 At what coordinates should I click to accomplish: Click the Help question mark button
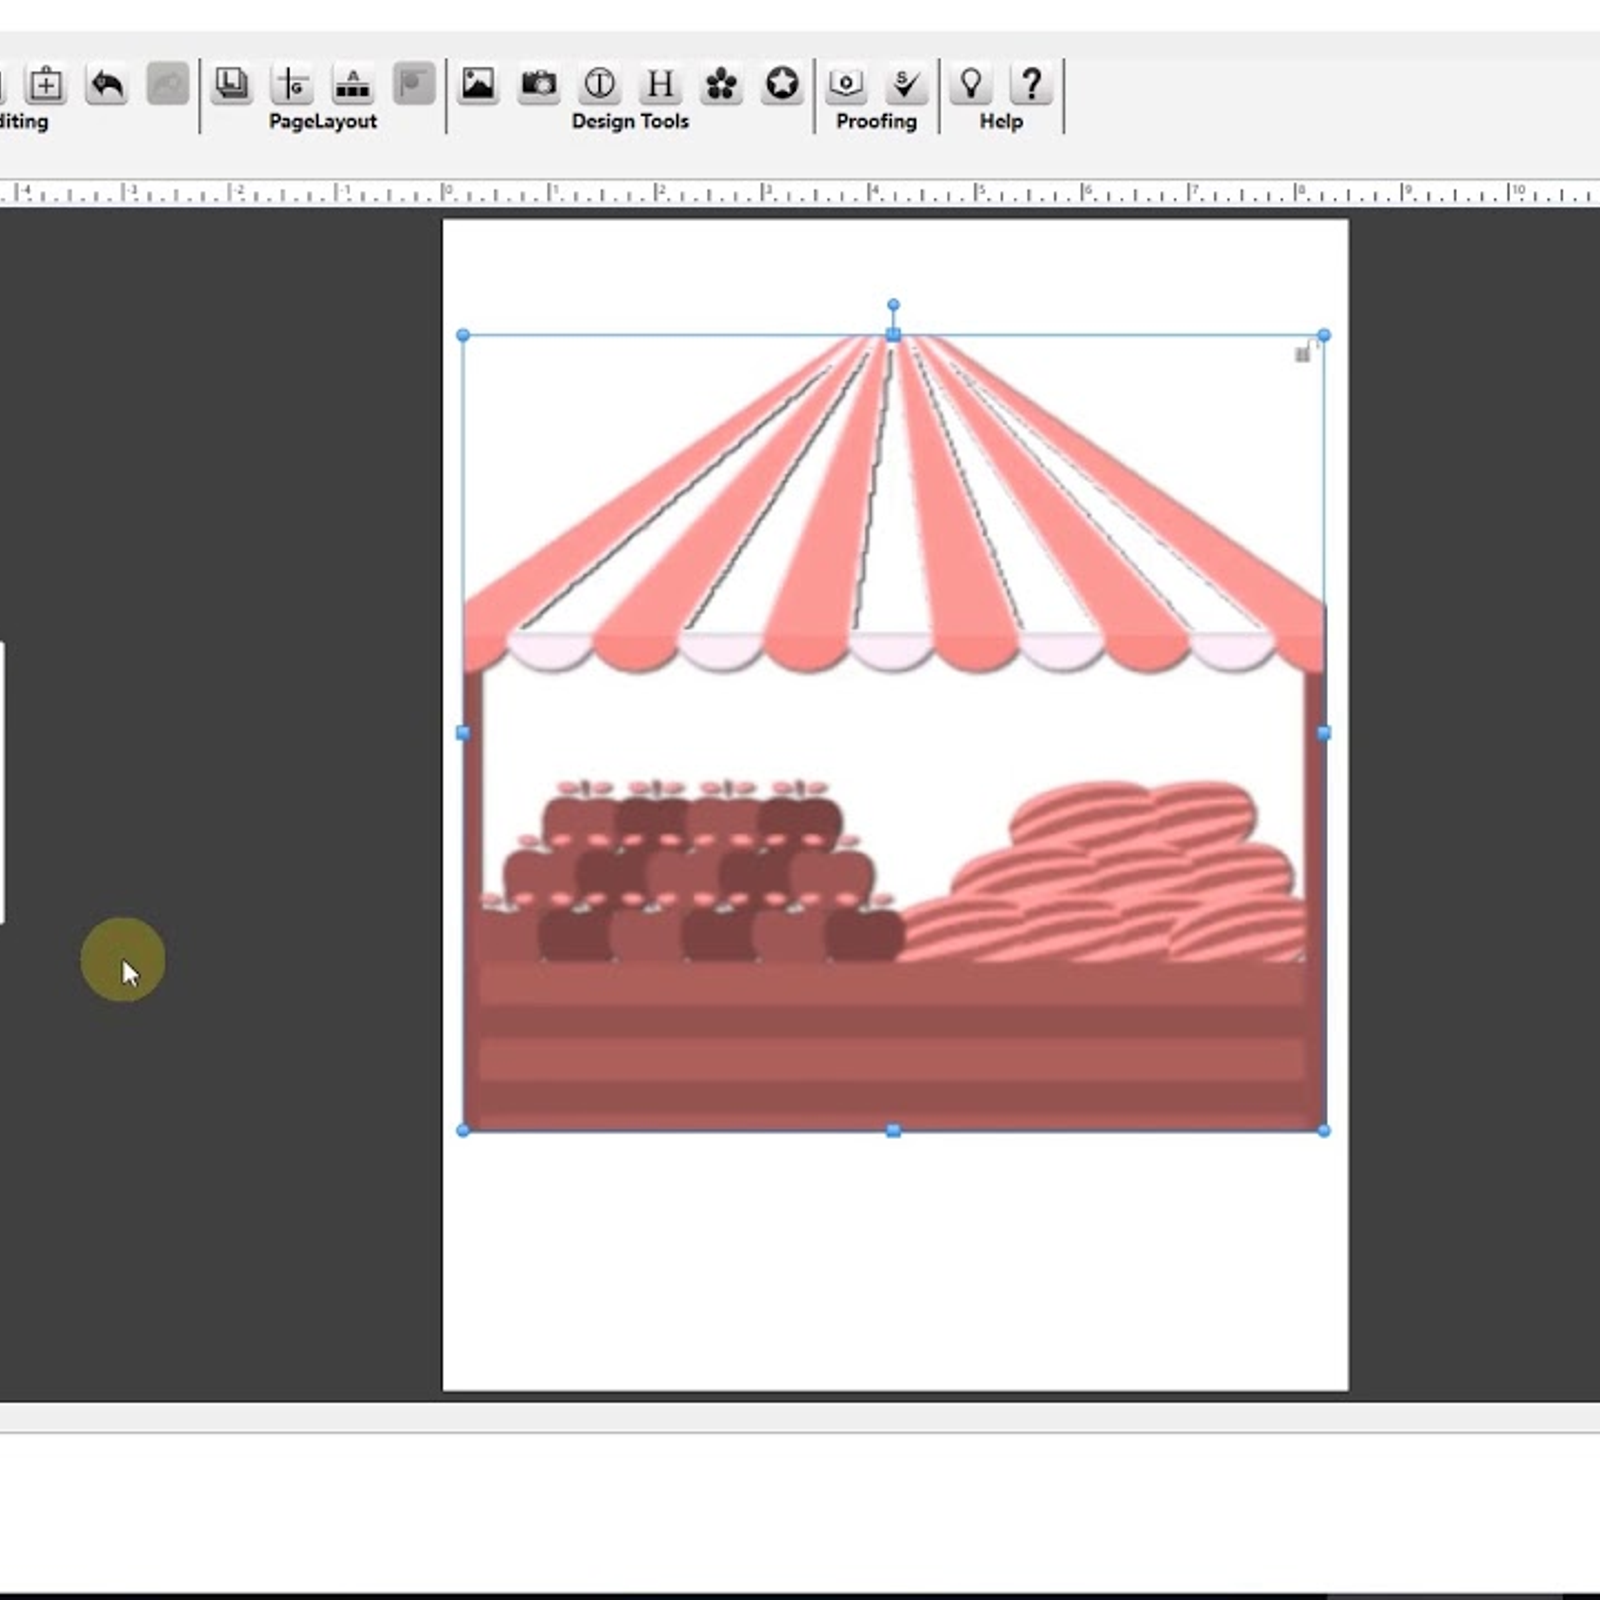[1031, 87]
